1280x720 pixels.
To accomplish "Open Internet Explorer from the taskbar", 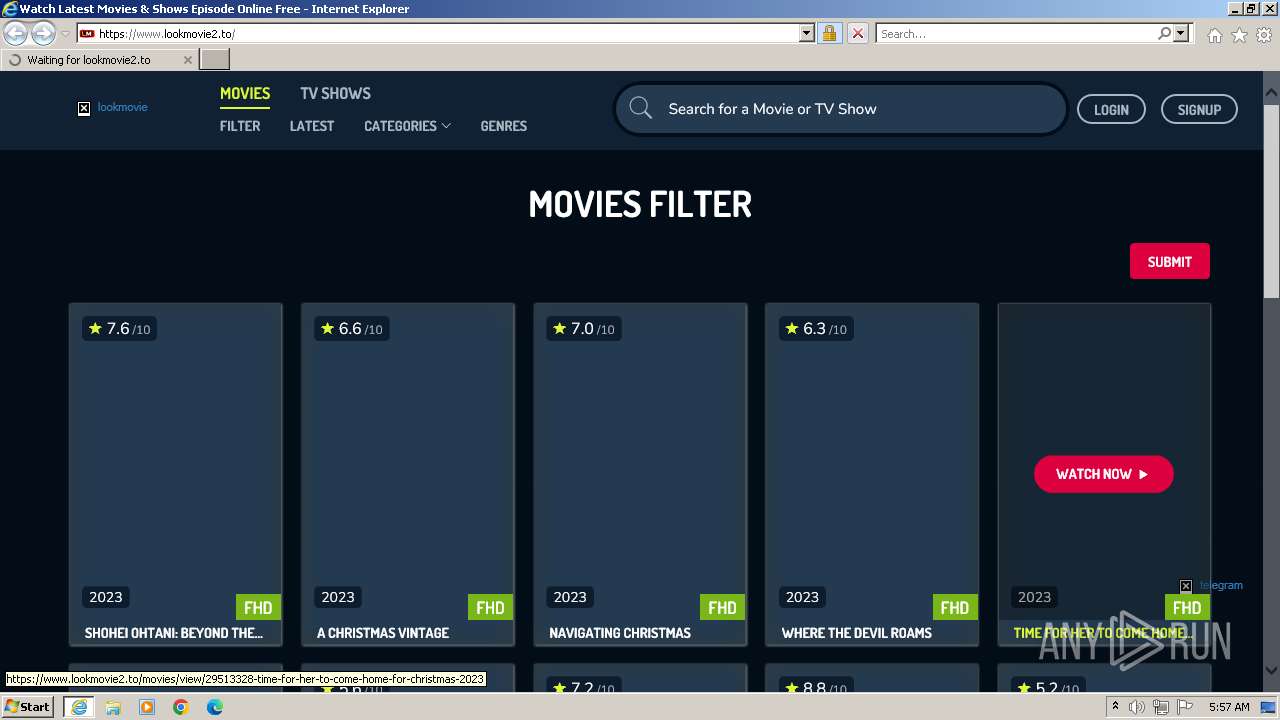I will pyautogui.click(x=78, y=707).
